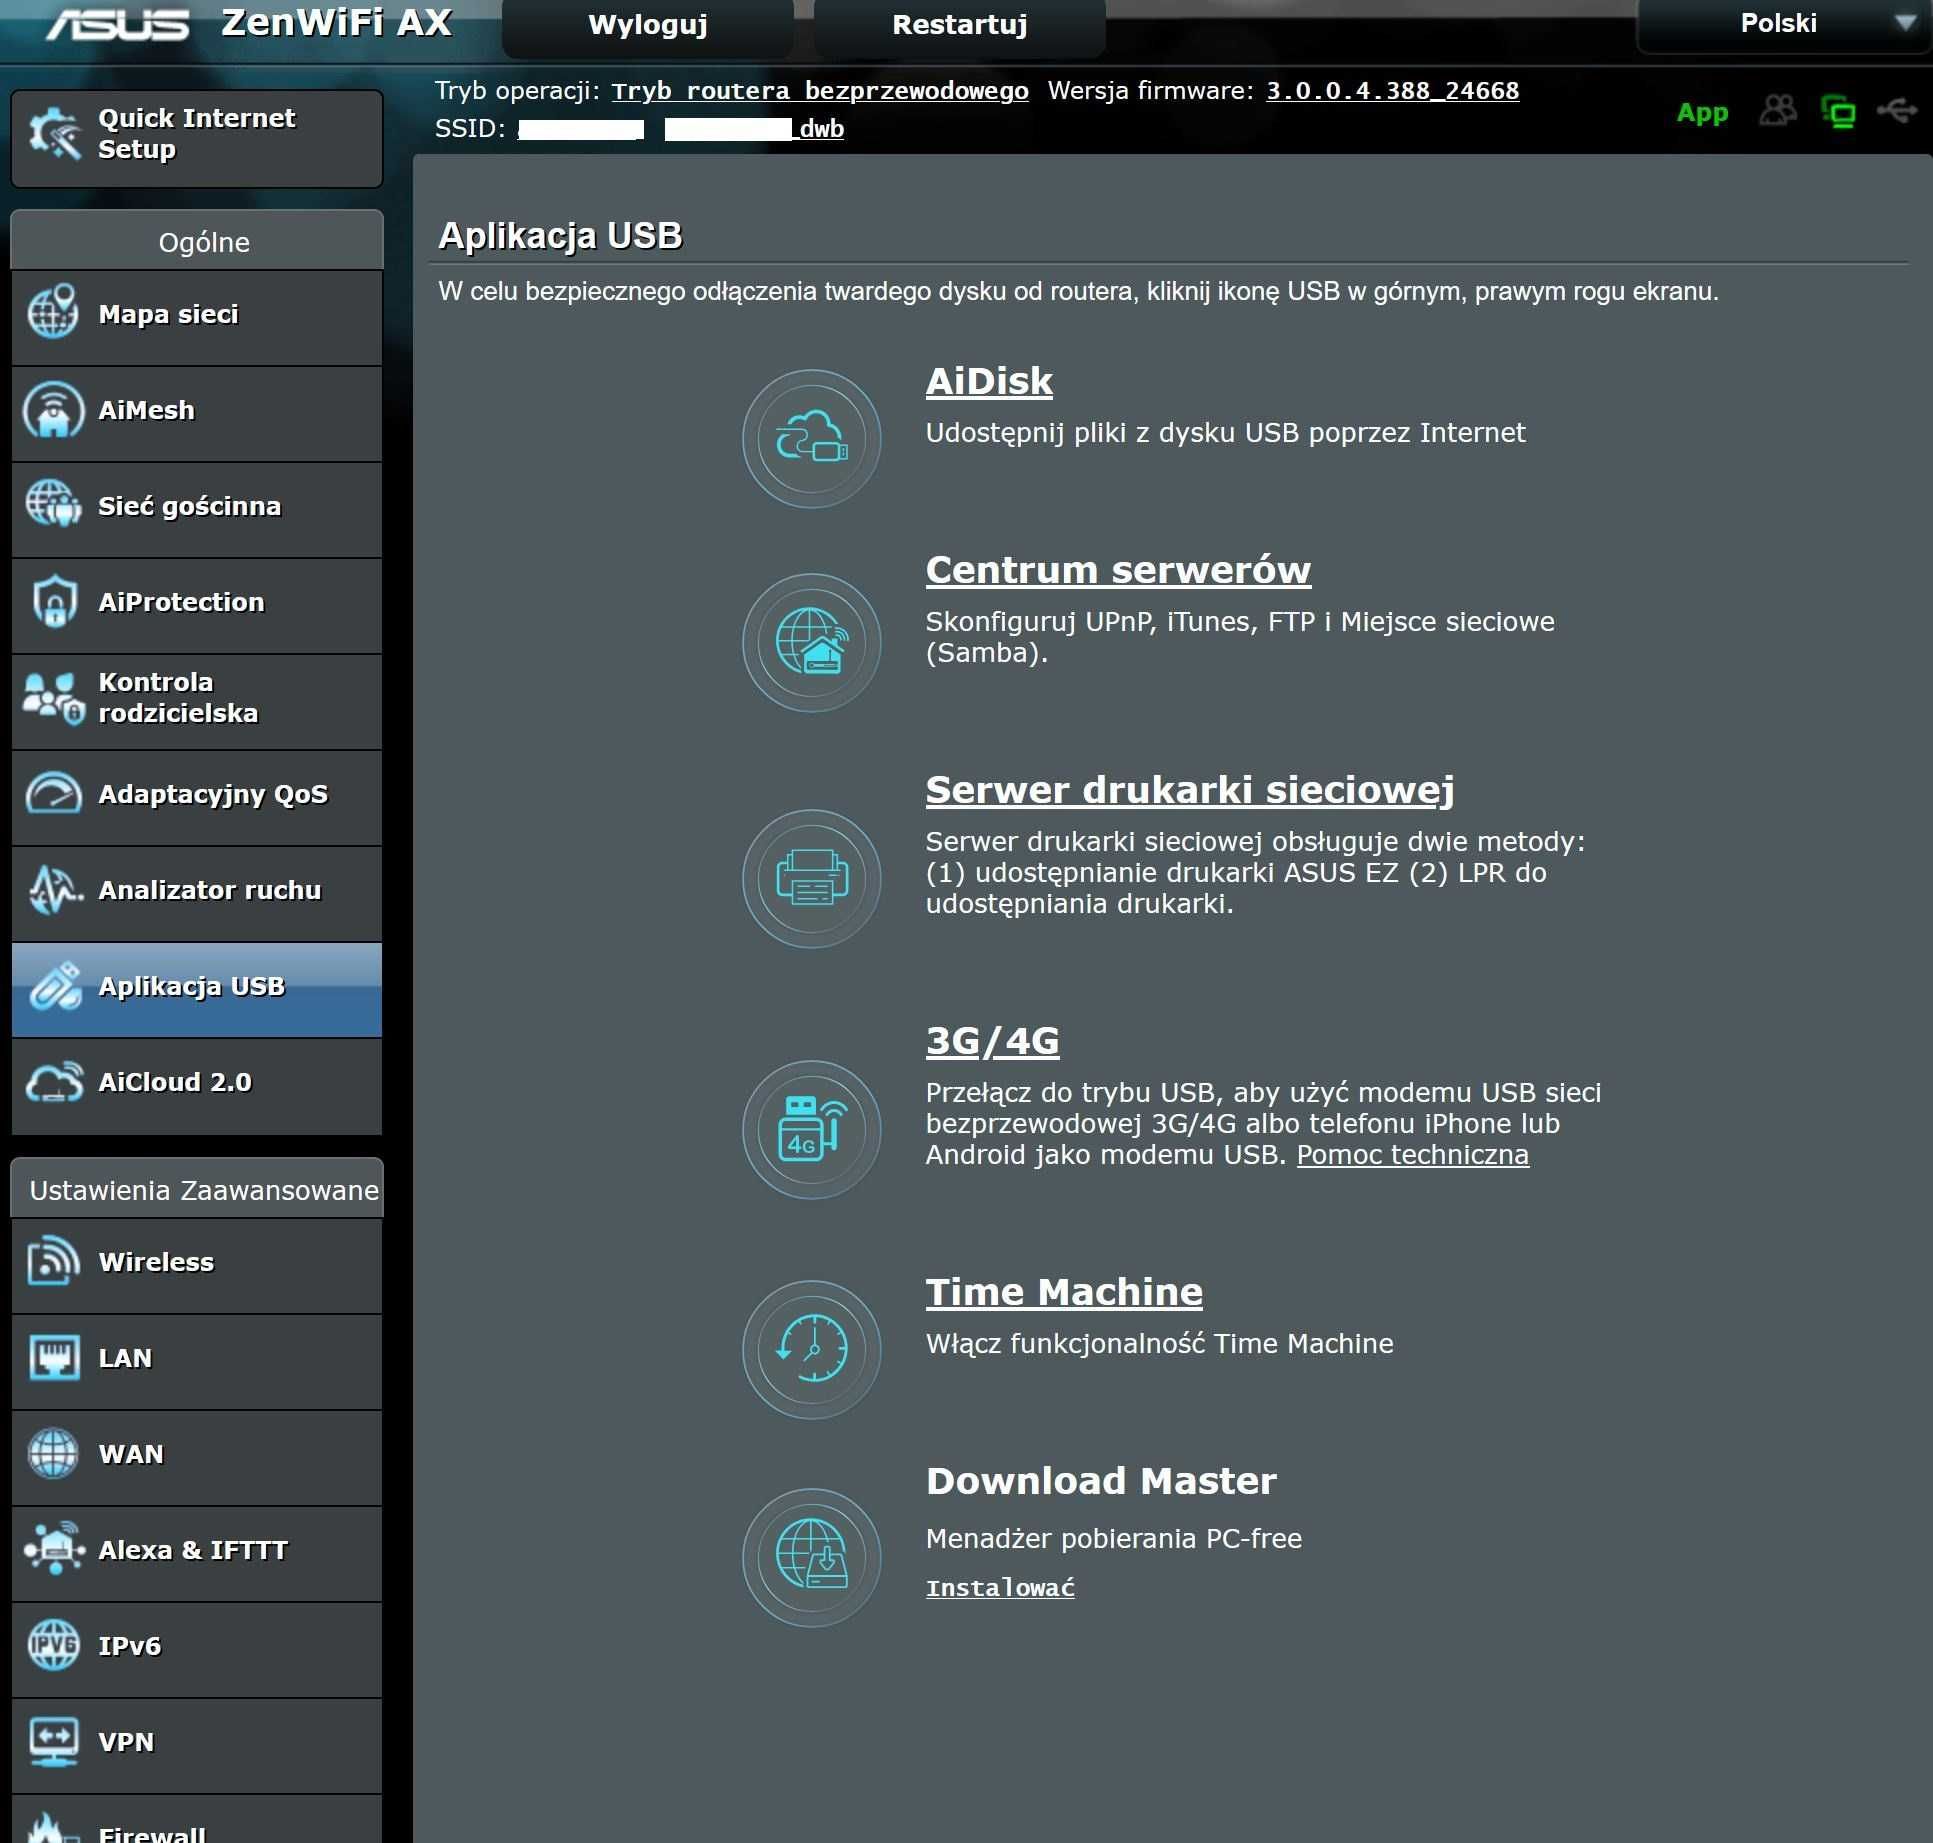1933x1843 pixels.
Task: Click the Centrum serwerów title link
Action: click(x=1118, y=569)
